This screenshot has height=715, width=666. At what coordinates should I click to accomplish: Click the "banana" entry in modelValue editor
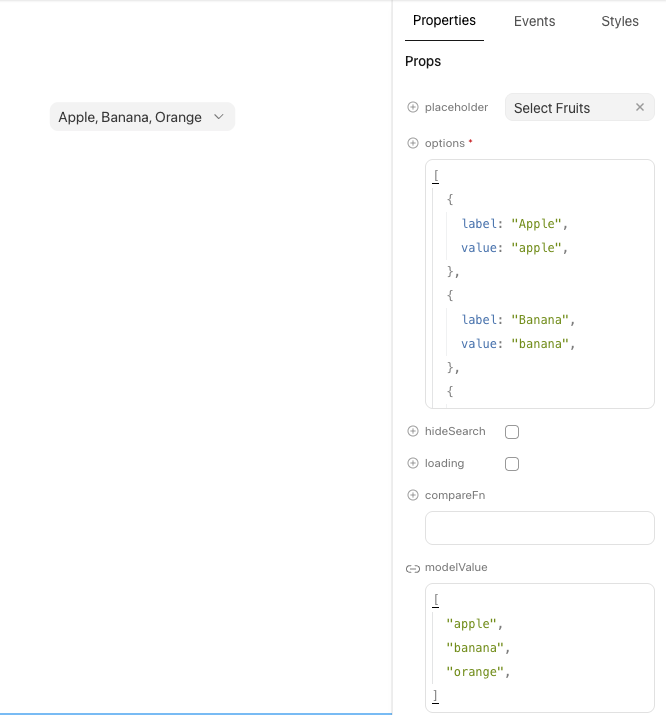coord(474,648)
